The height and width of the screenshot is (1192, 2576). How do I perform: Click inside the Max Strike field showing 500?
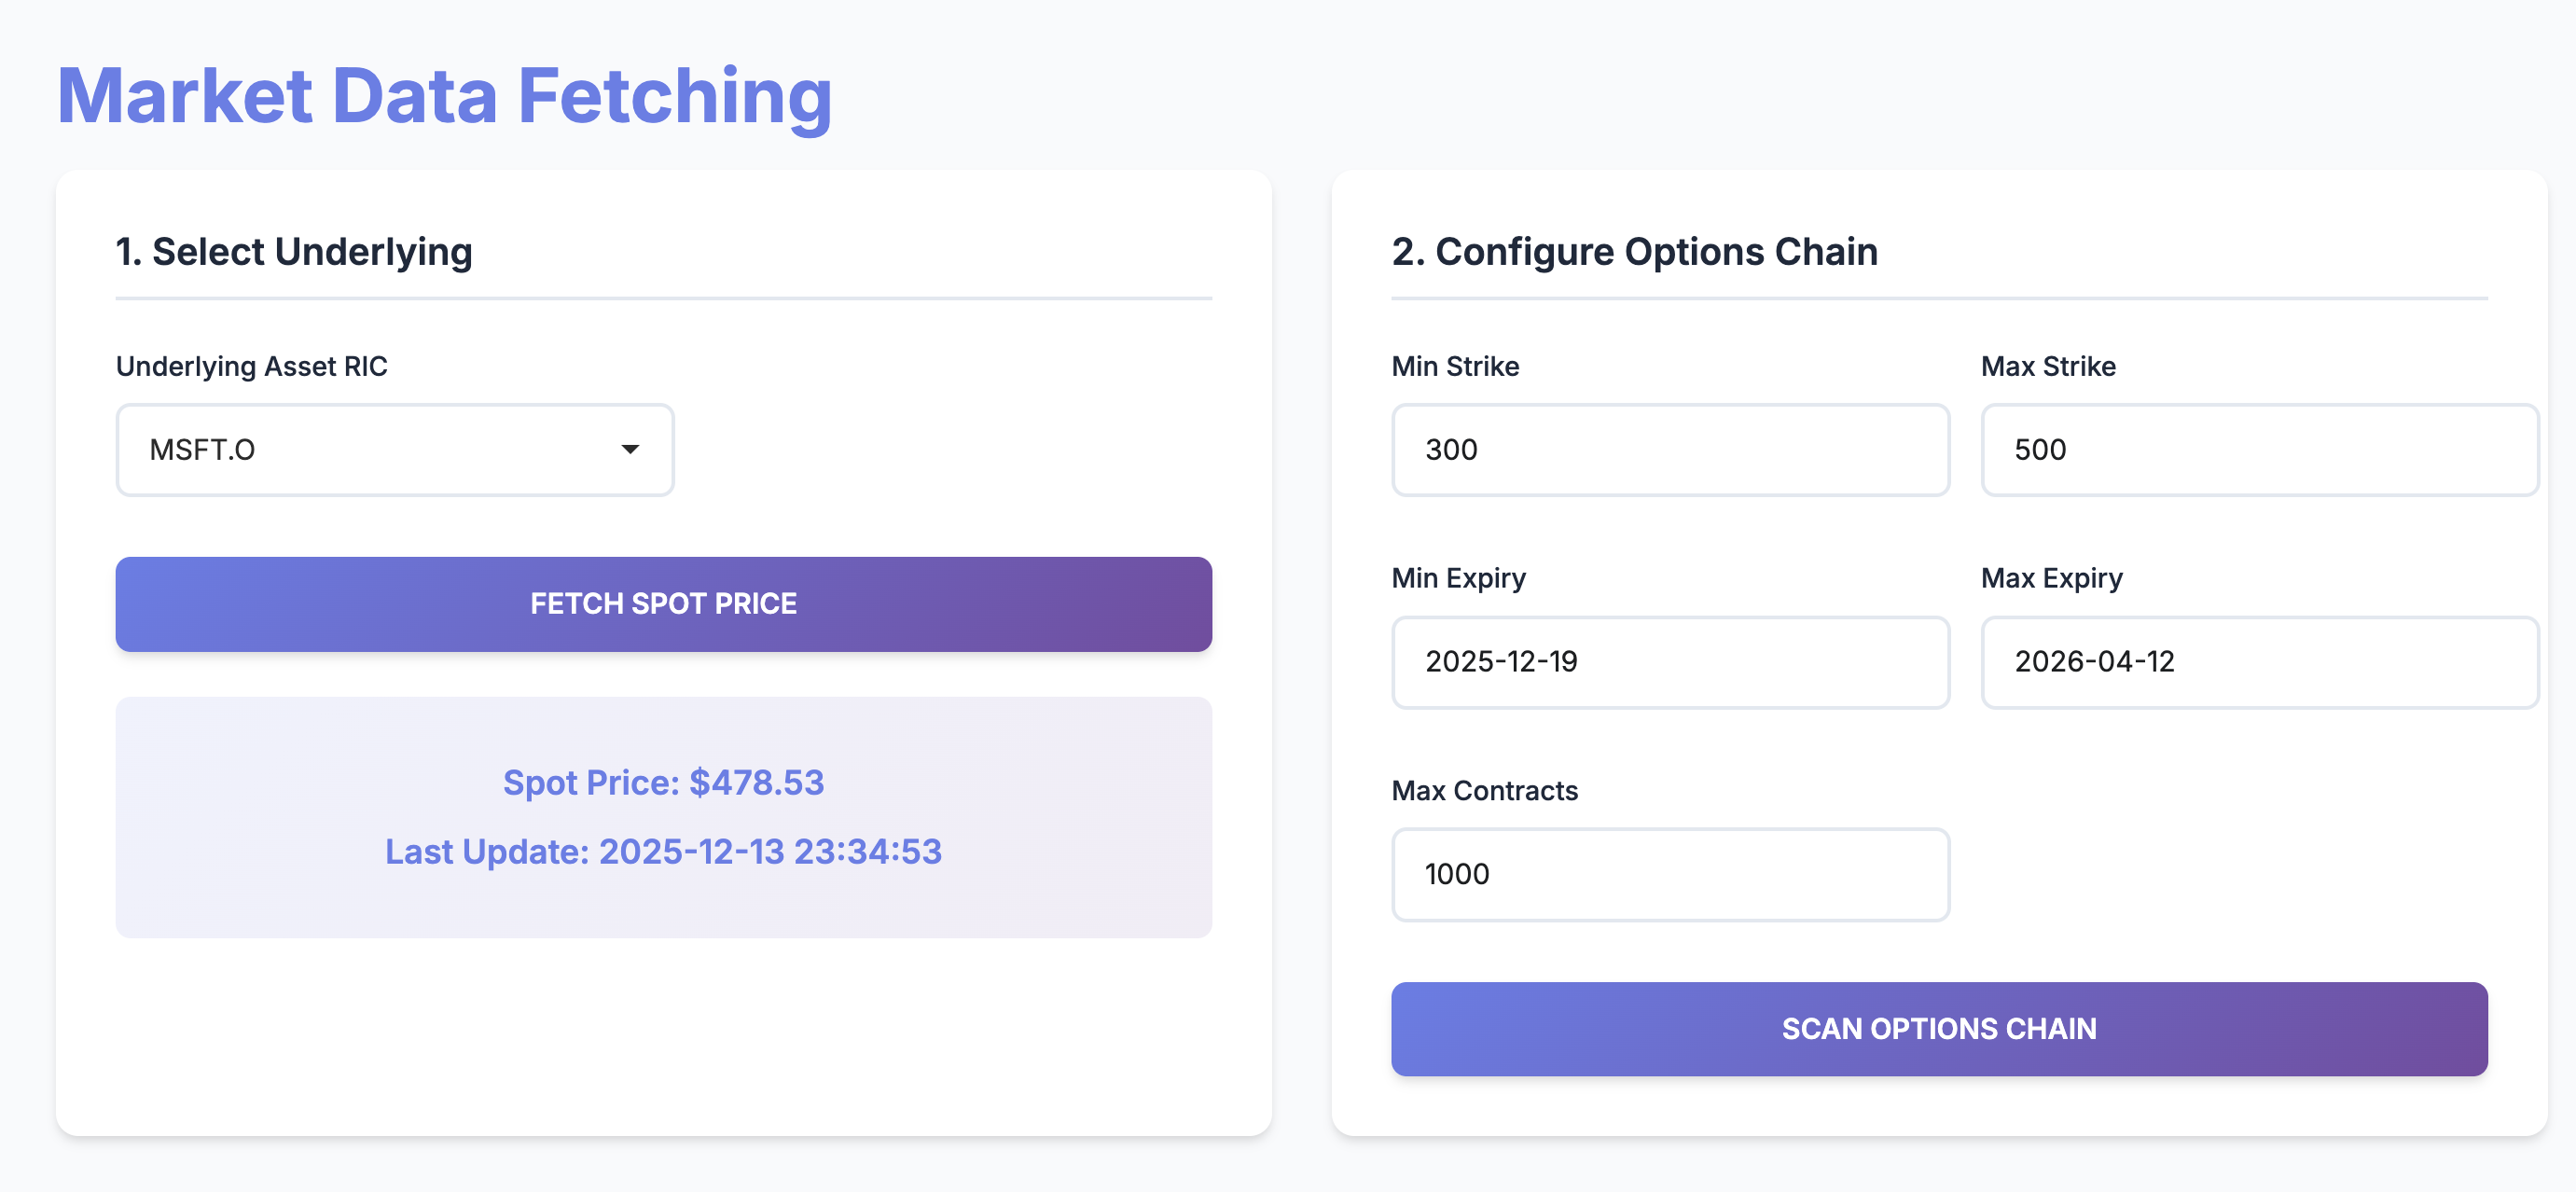(x=2258, y=450)
